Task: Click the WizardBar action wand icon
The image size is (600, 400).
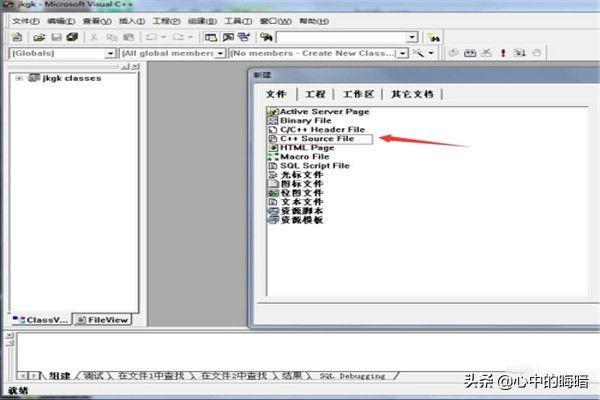Action: tap(419, 53)
